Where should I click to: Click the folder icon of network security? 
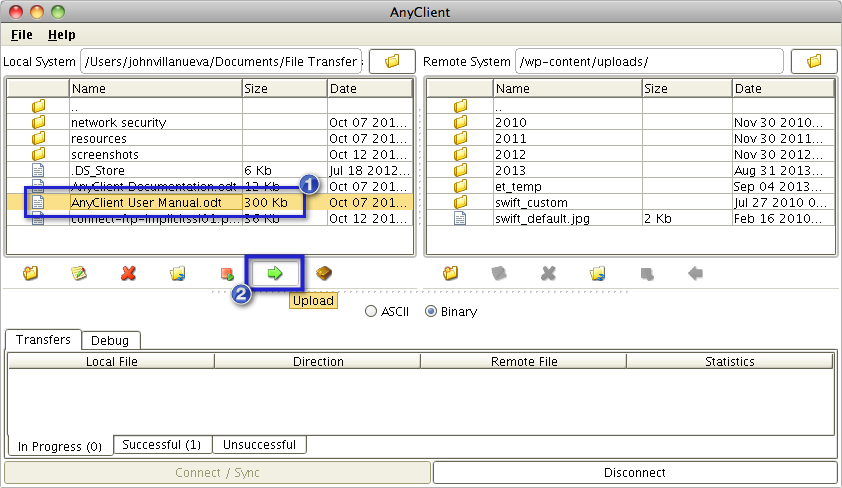pos(38,122)
